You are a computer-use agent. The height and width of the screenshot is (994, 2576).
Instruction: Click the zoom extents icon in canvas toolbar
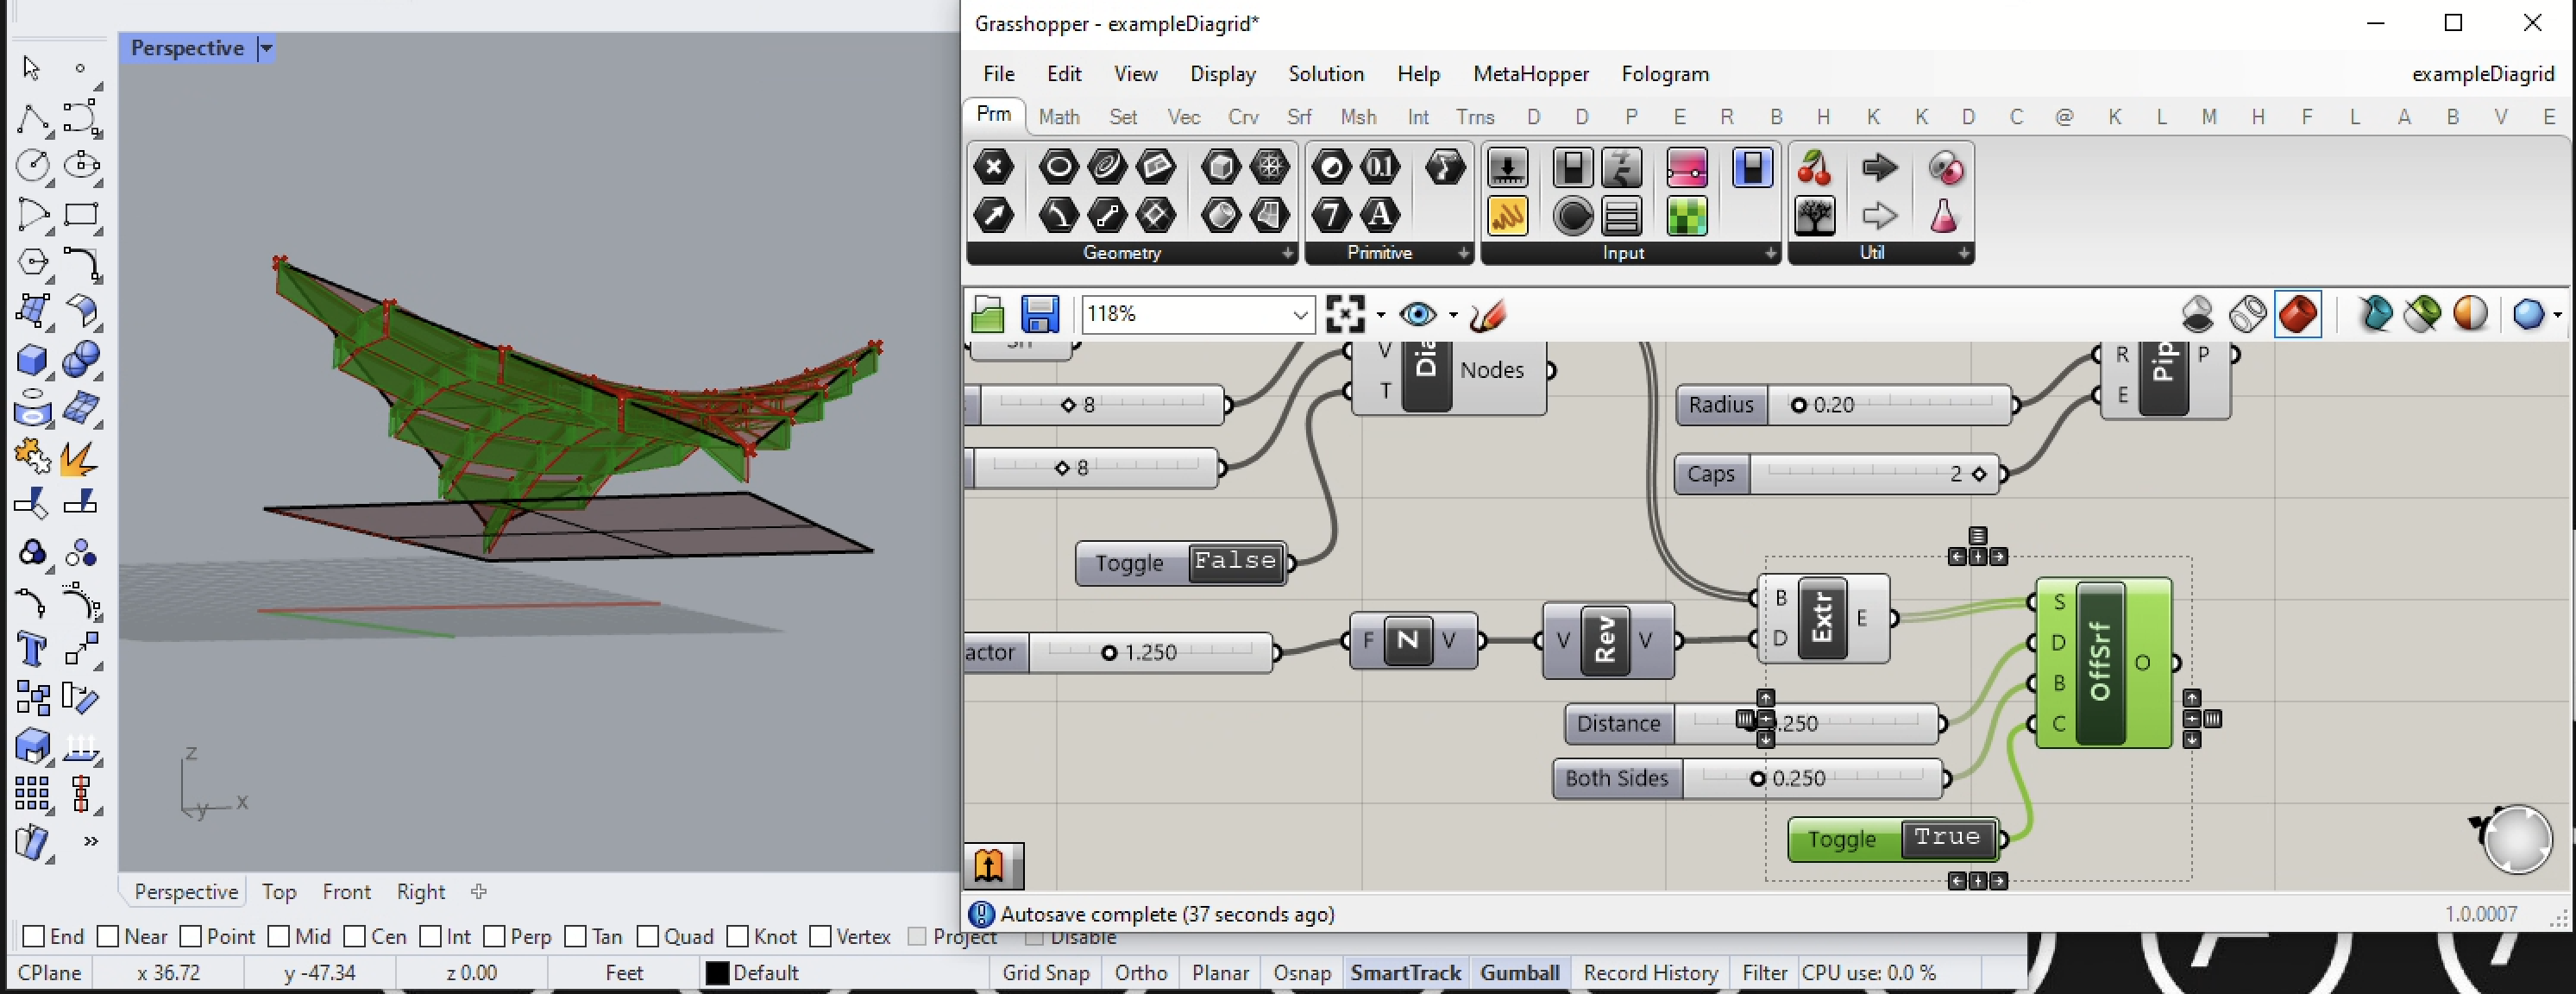pos(1344,315)
